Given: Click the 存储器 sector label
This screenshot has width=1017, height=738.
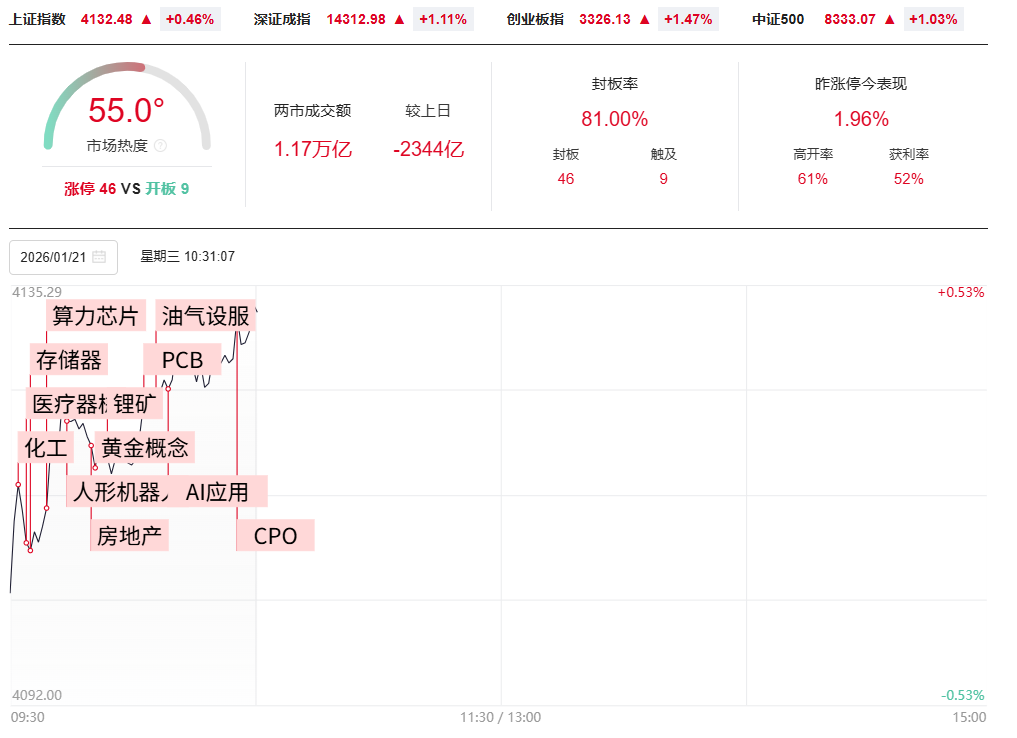Looking at the screenshot, I should coord(69,360).
